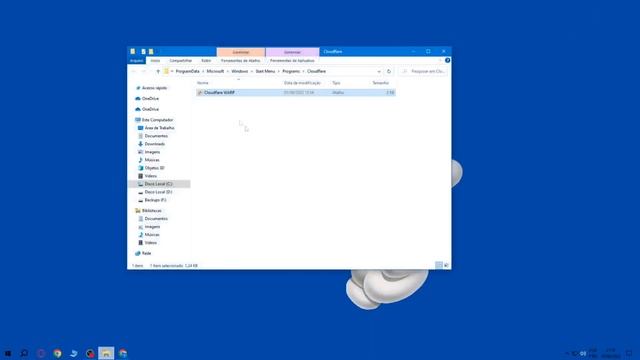Screen dimensions: 640x360
Task: Open Documentos under Bibliotecas
Action: click(x=156, y=219)
